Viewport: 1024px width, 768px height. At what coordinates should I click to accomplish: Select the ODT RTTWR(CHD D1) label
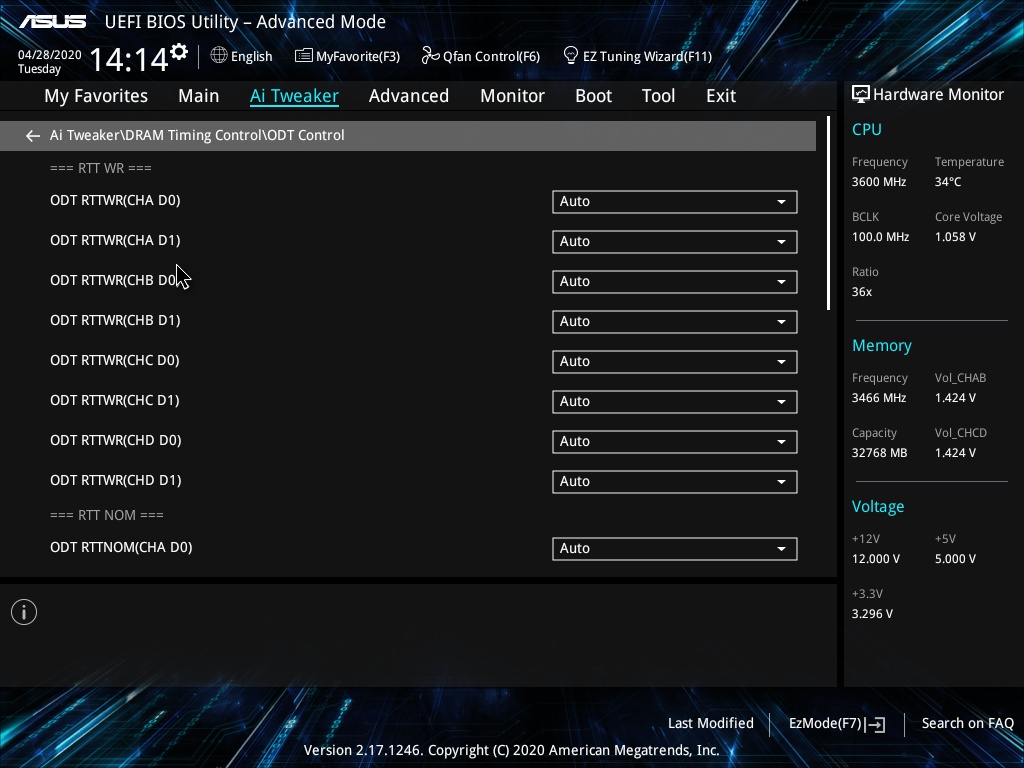(116, 480)
